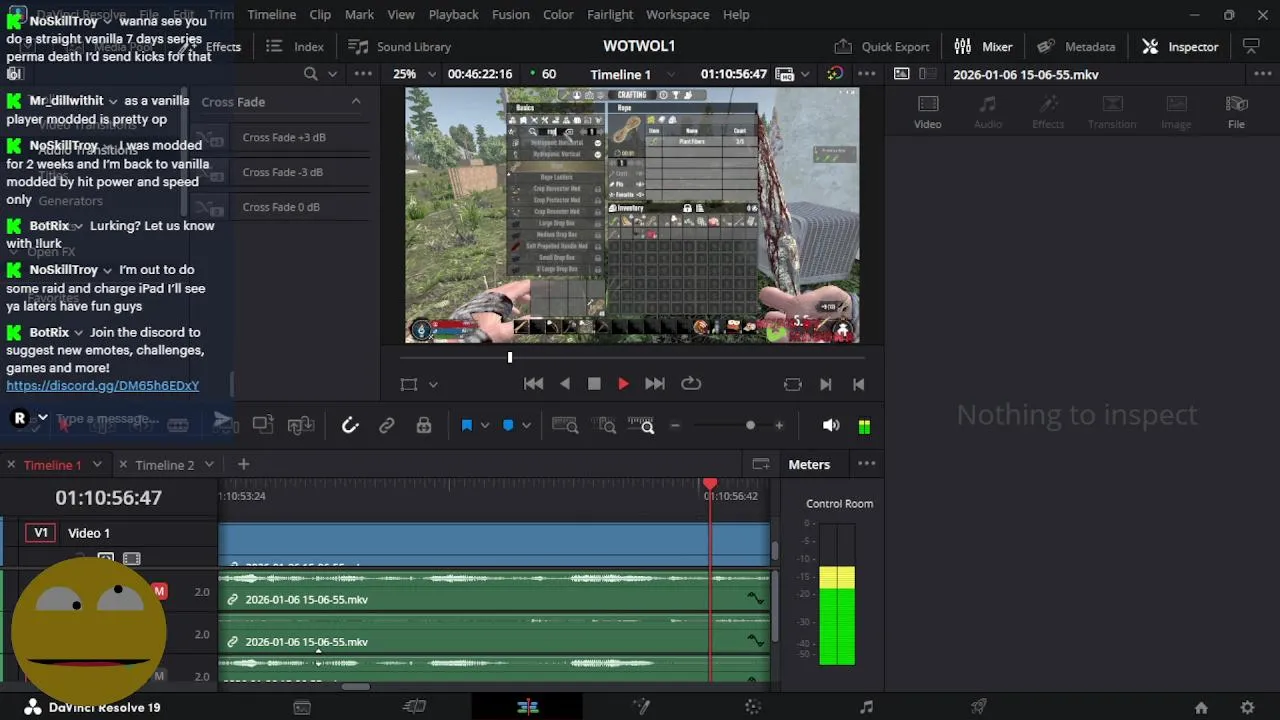Image resolution: width=1280 pixels, height=720 pixels.
Task: Open the effects search magnifier
Action: [310, 74]
